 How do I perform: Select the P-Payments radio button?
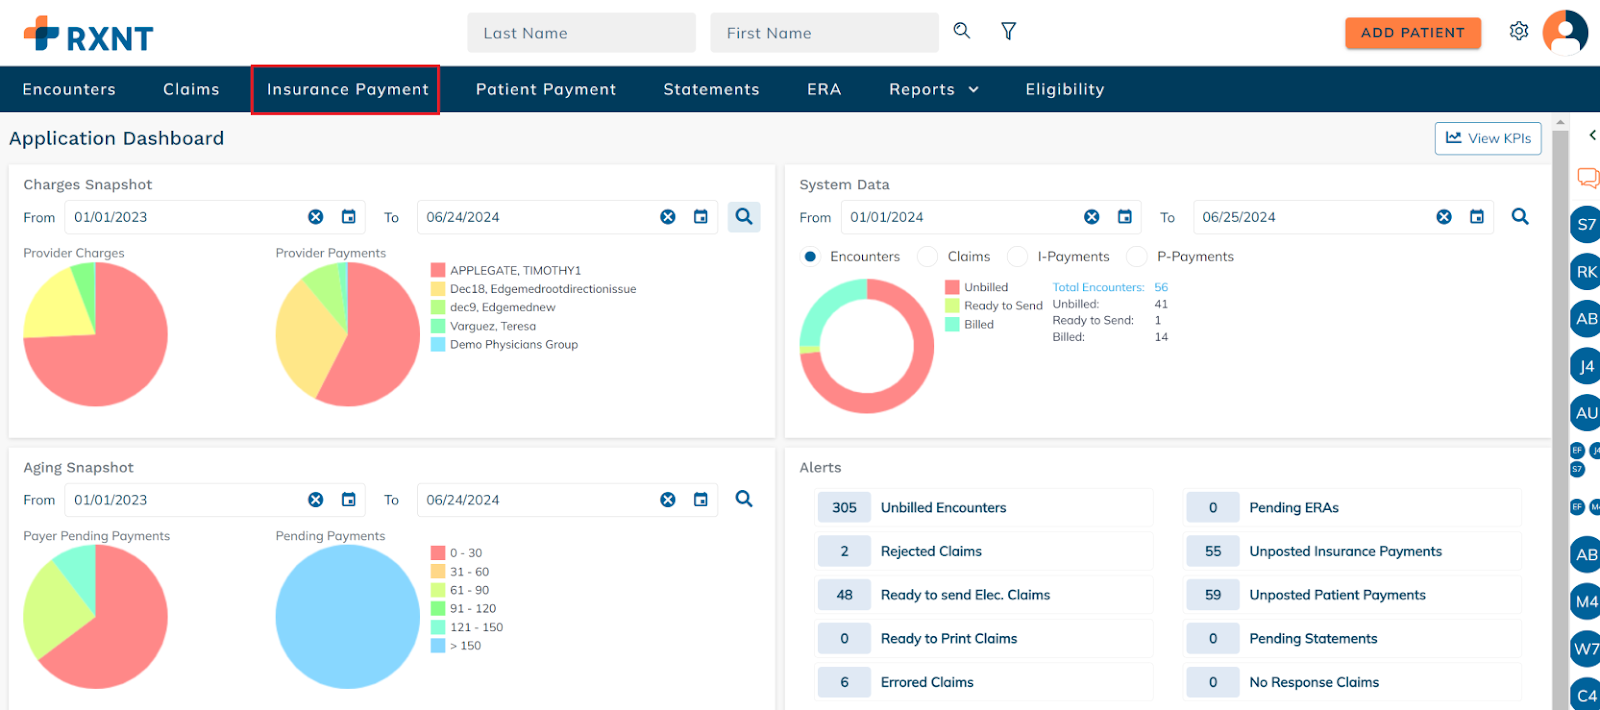1137,257
